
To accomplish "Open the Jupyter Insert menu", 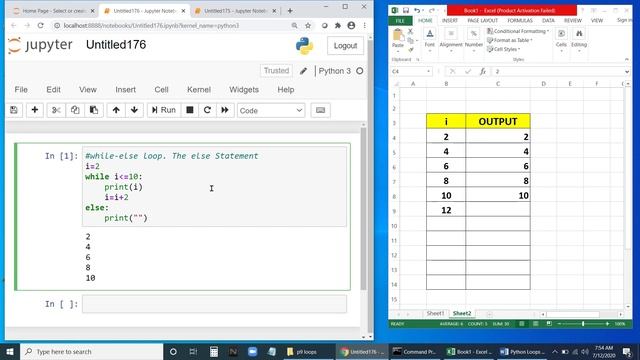I will [x=125, y=90].
